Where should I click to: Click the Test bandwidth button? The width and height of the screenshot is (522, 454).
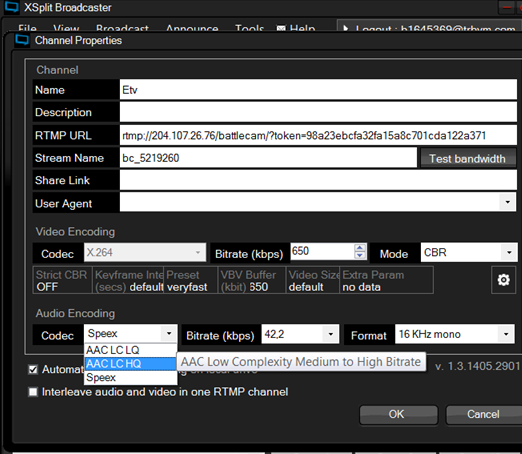467,159
